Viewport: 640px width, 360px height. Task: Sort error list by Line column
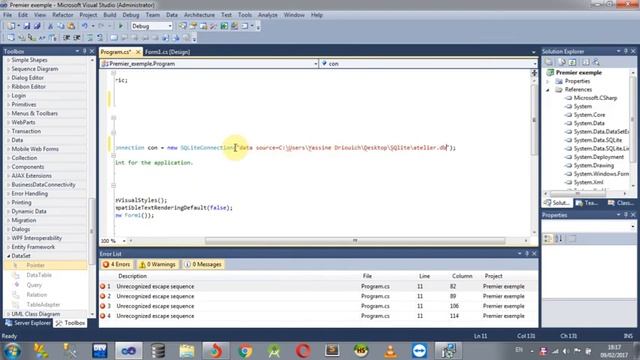[424, 276]
